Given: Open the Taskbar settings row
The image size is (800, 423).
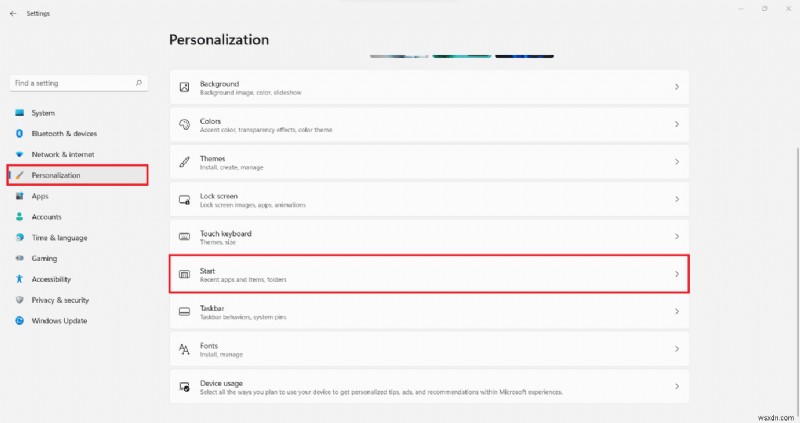Looking at the screenshot, I should (x=429, y=311).
